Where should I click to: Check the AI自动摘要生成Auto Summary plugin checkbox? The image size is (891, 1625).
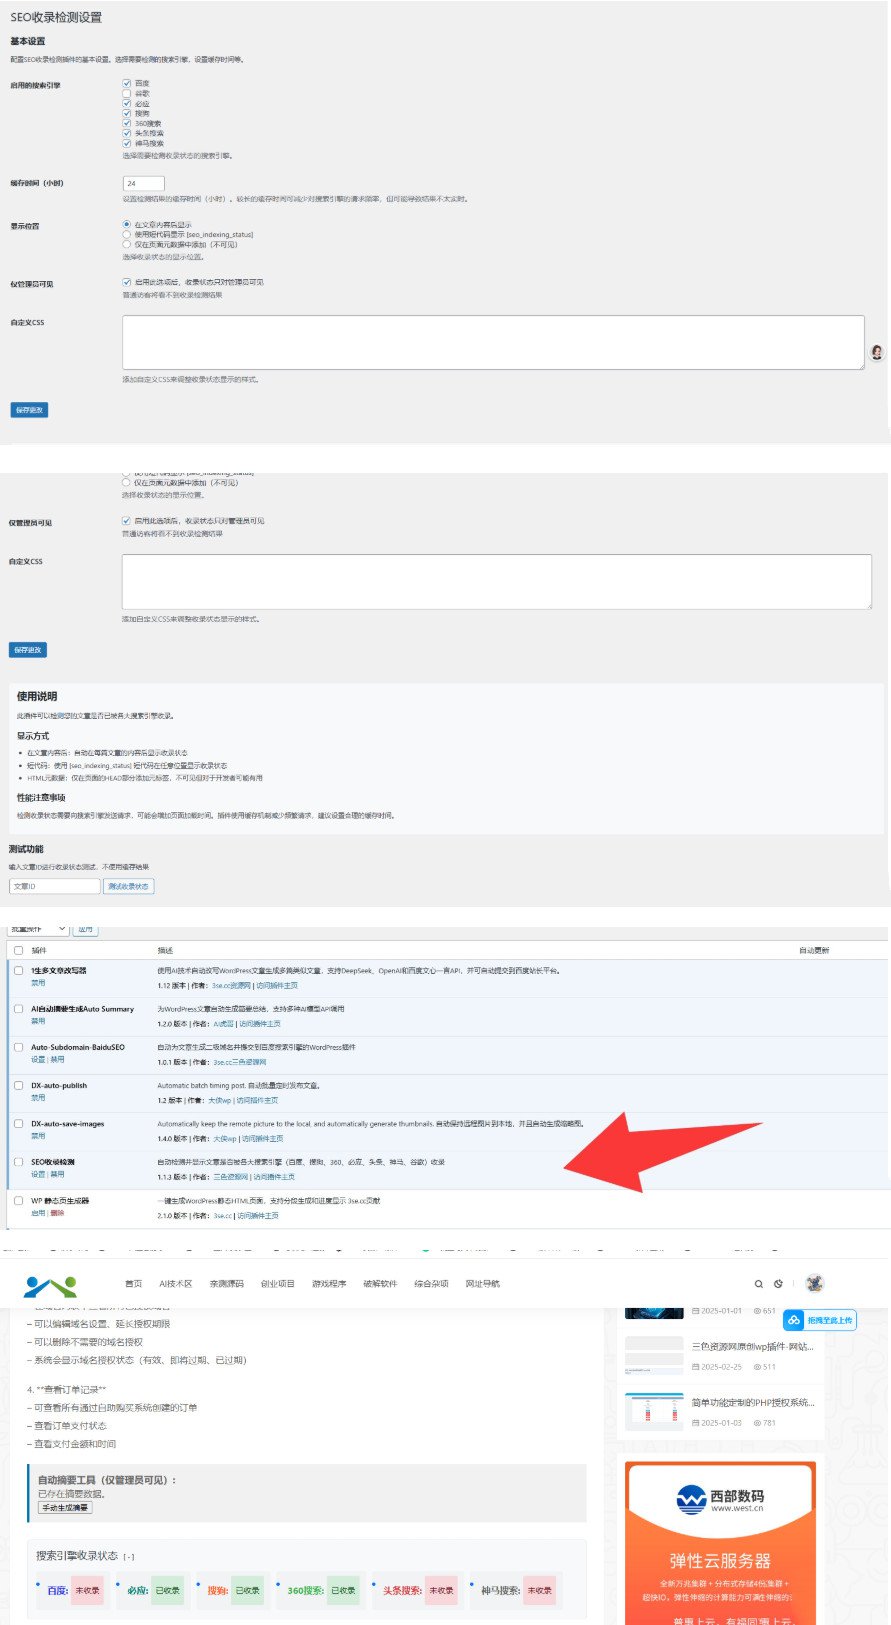click(x=18, y=1009)
